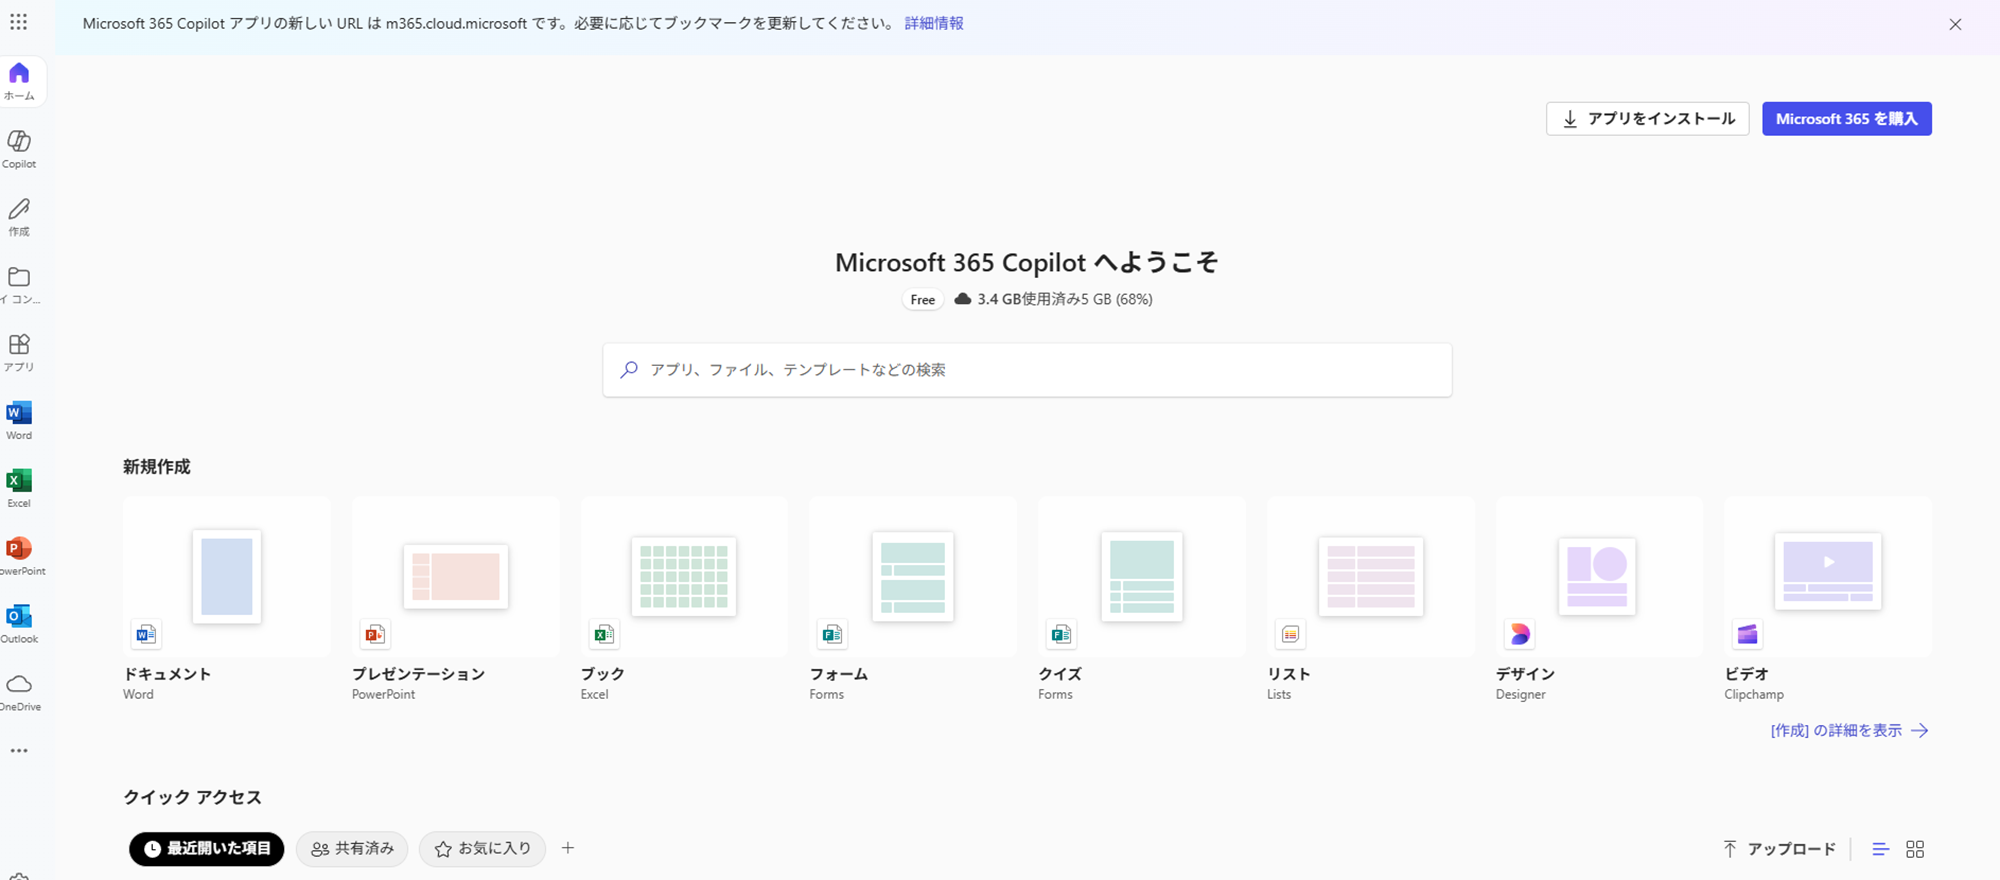
Task: Open the 詳細情報 link in banner
Action: pyautogui.click(x=933, y=23)
